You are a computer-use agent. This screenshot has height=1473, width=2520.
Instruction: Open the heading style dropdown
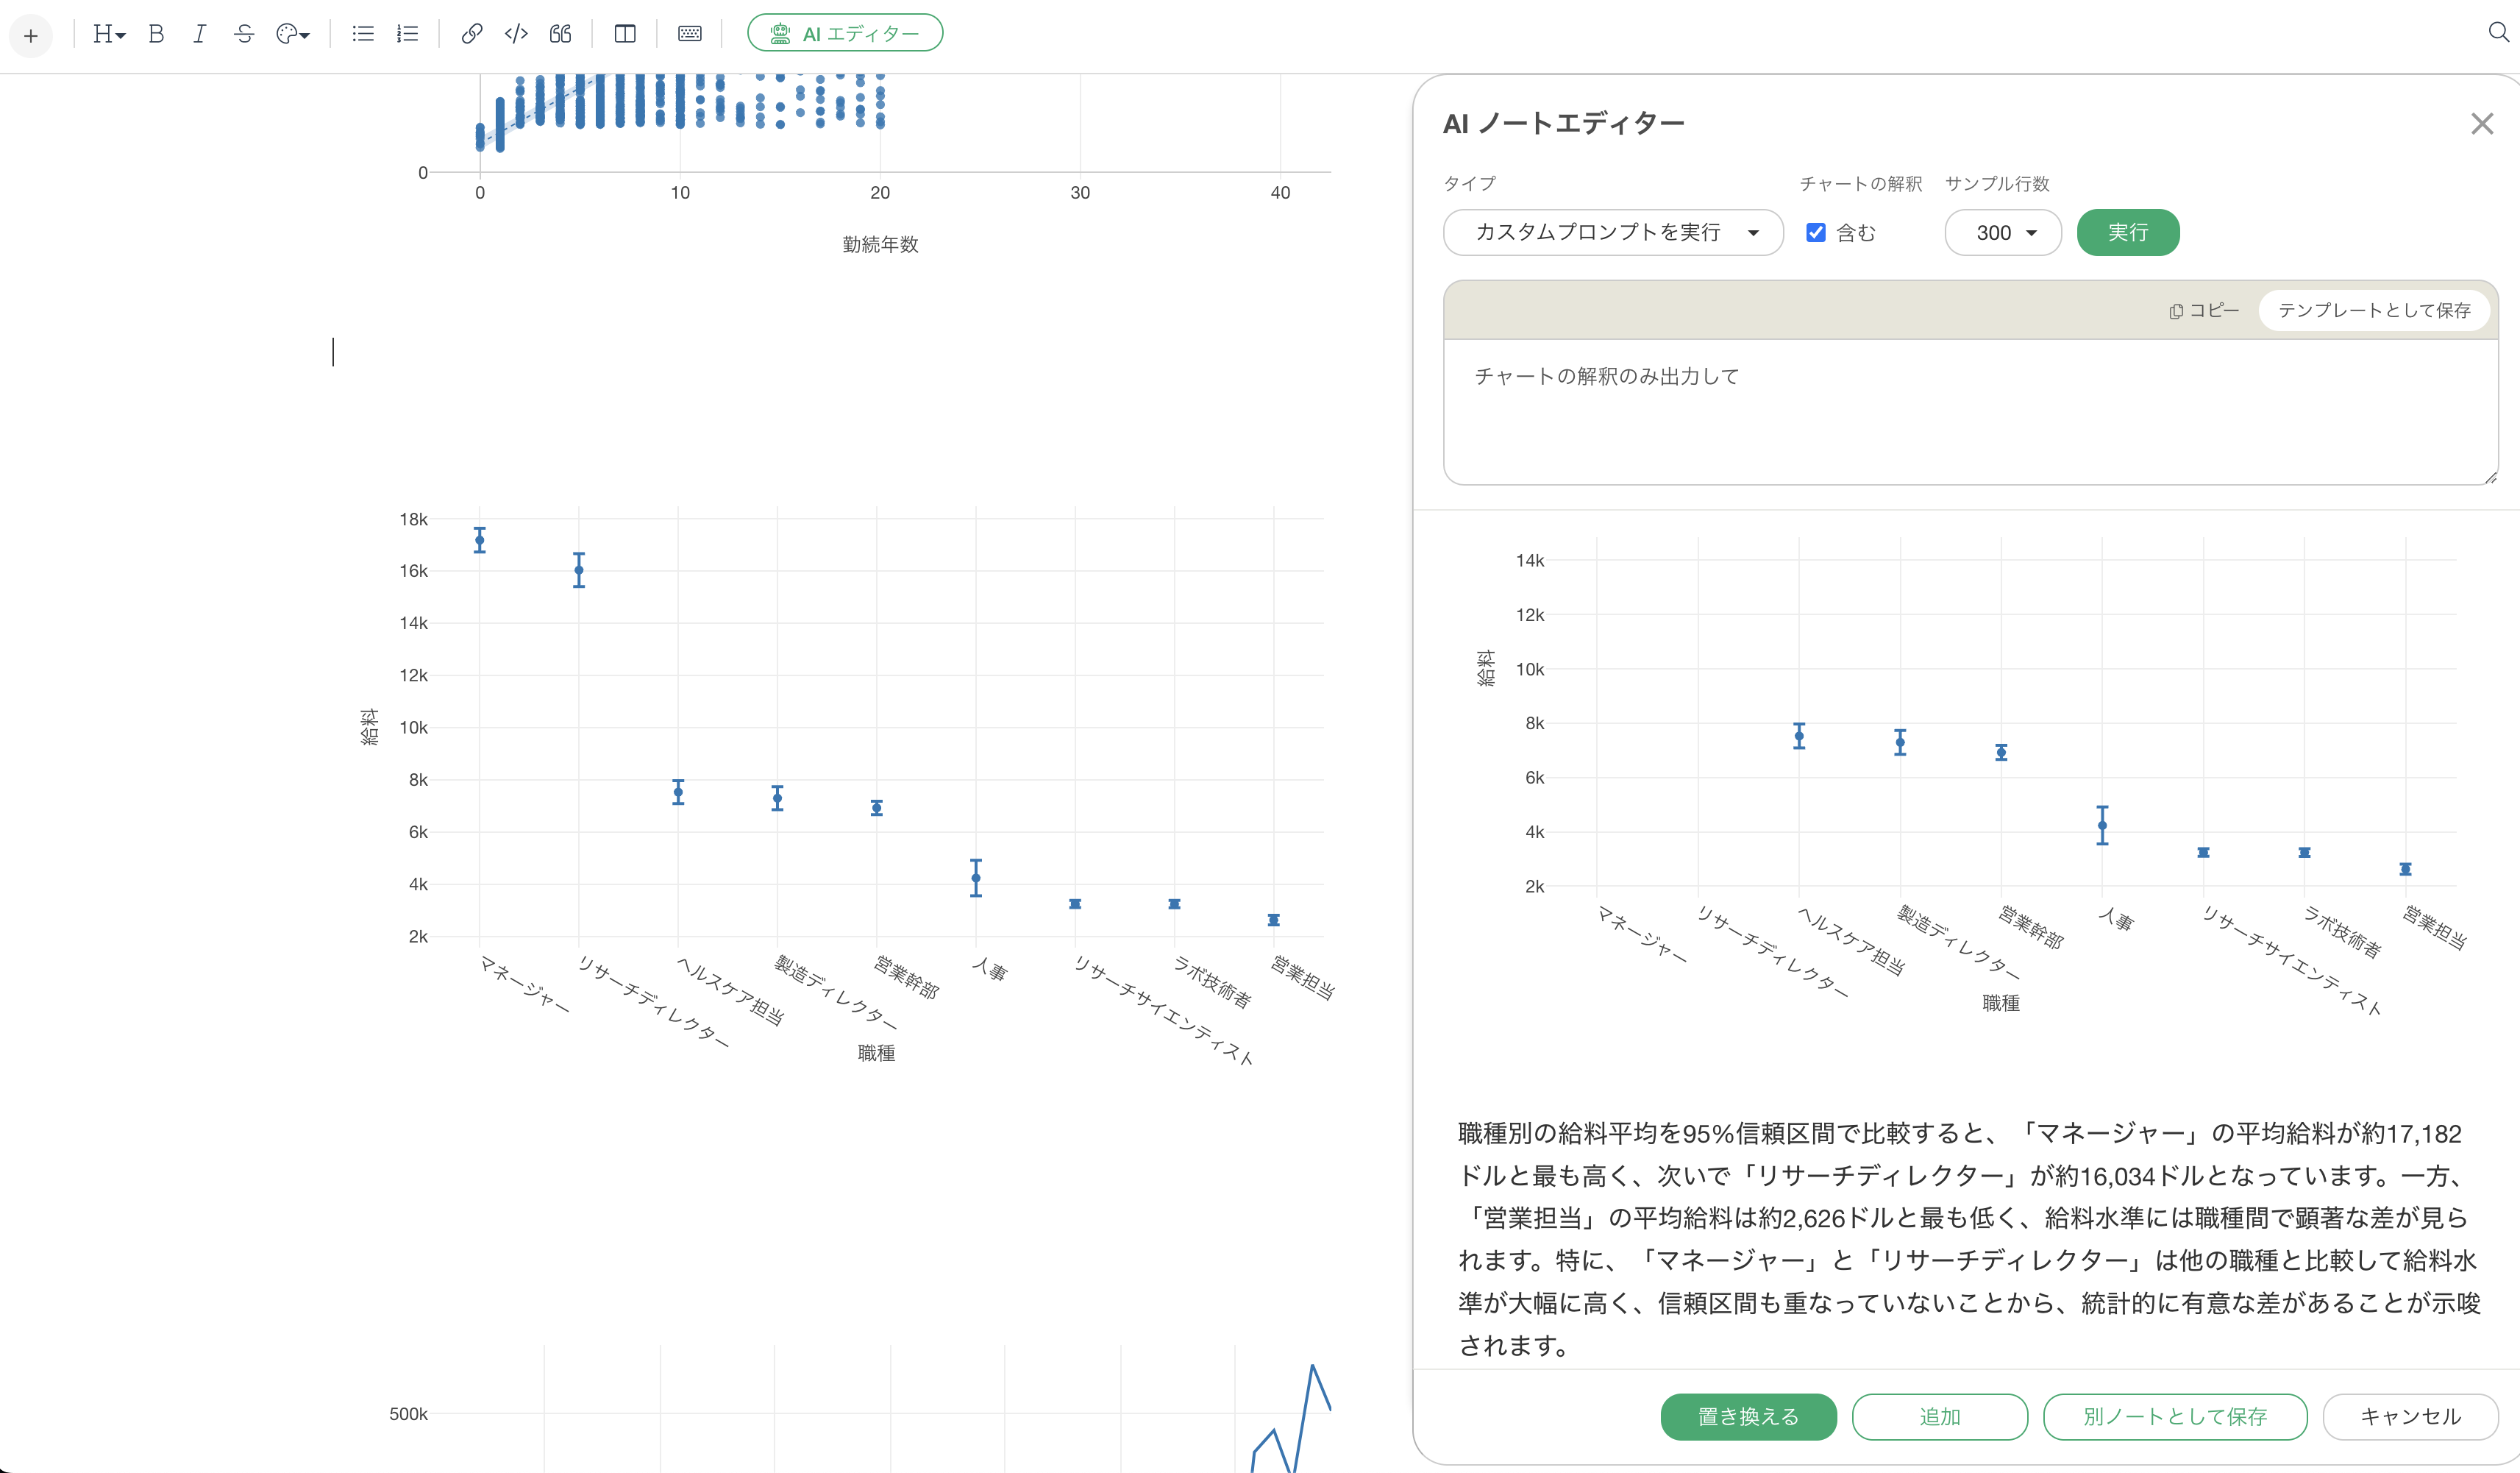coord(108,34)
